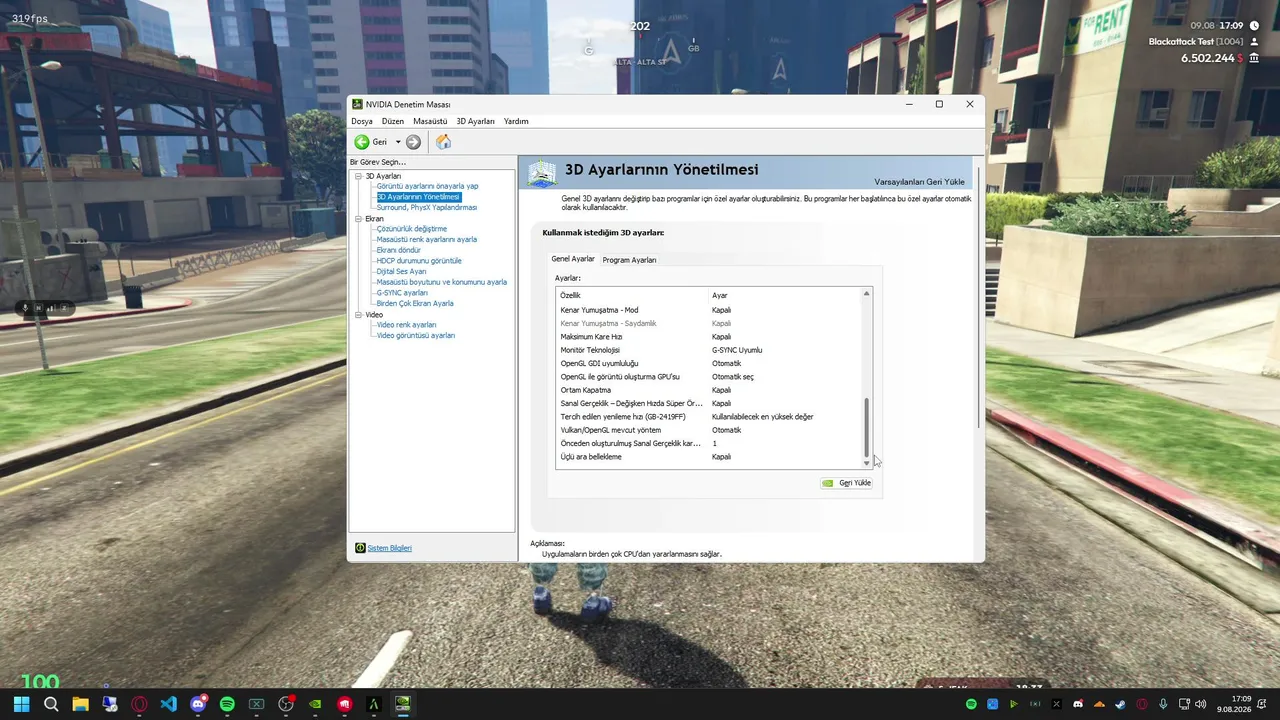The image size is (1280, 720).
Task: Click the Geri Yükle button
Action: click(x=846, y=483)
